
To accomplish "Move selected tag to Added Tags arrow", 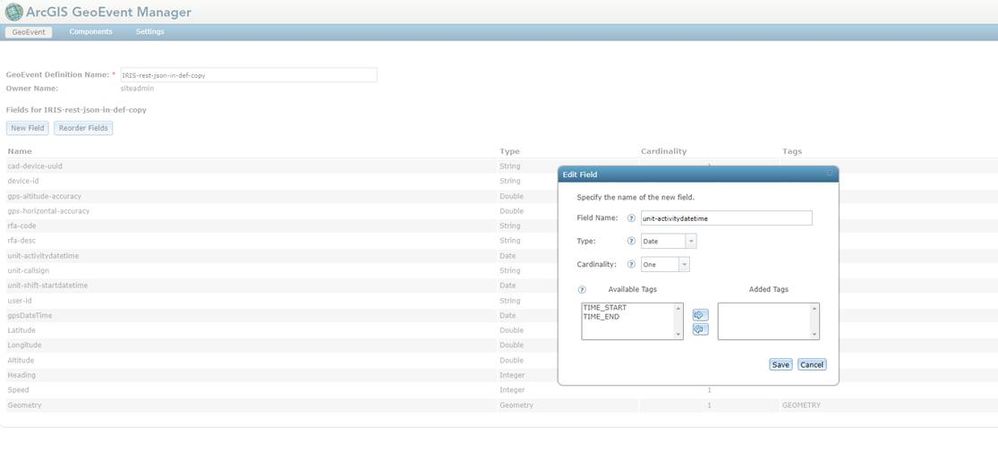I will click(700, 315).
